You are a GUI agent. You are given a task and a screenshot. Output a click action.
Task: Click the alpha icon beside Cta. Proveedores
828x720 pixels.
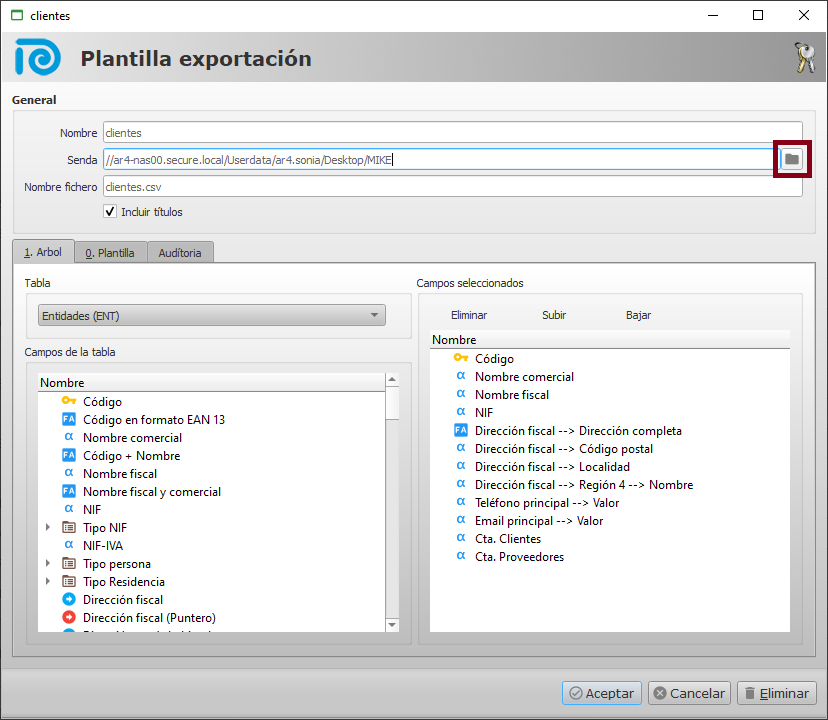[461, 557]
